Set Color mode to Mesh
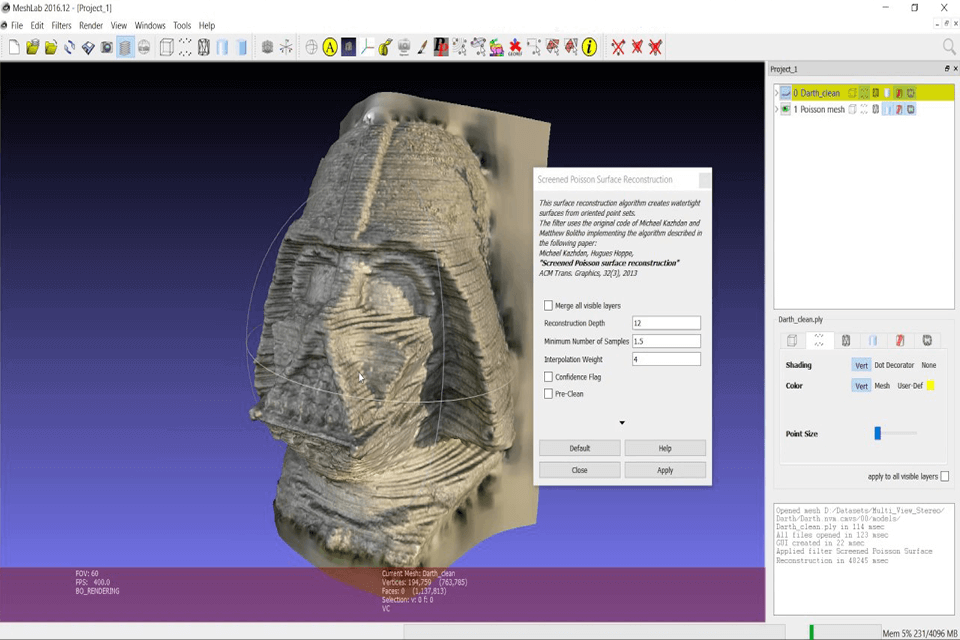The image size is (960, 640). pyautogui.click(x=882, y=385)
